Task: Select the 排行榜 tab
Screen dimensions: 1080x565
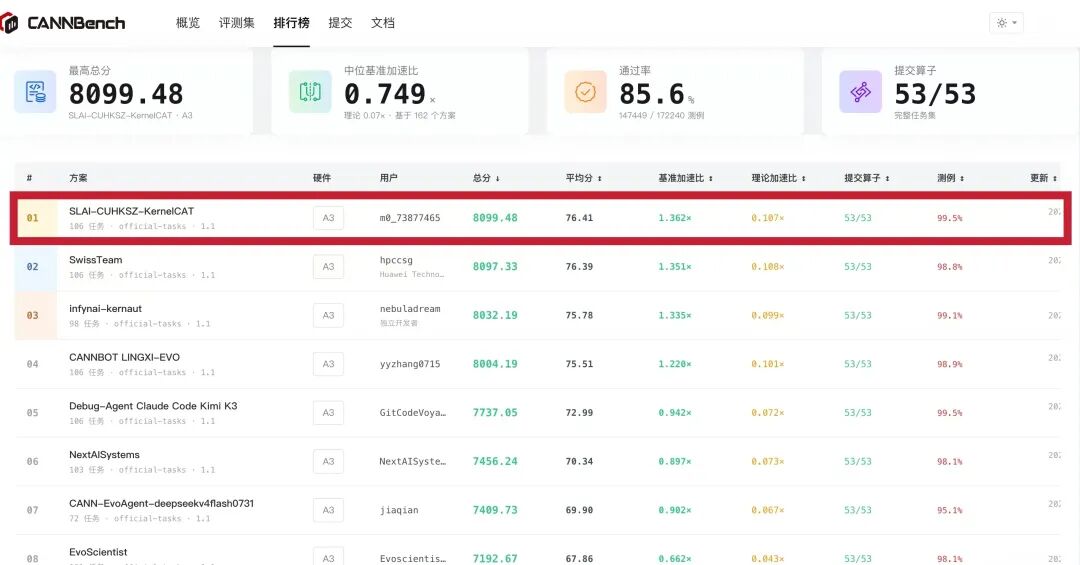Action: coord(291,23)
